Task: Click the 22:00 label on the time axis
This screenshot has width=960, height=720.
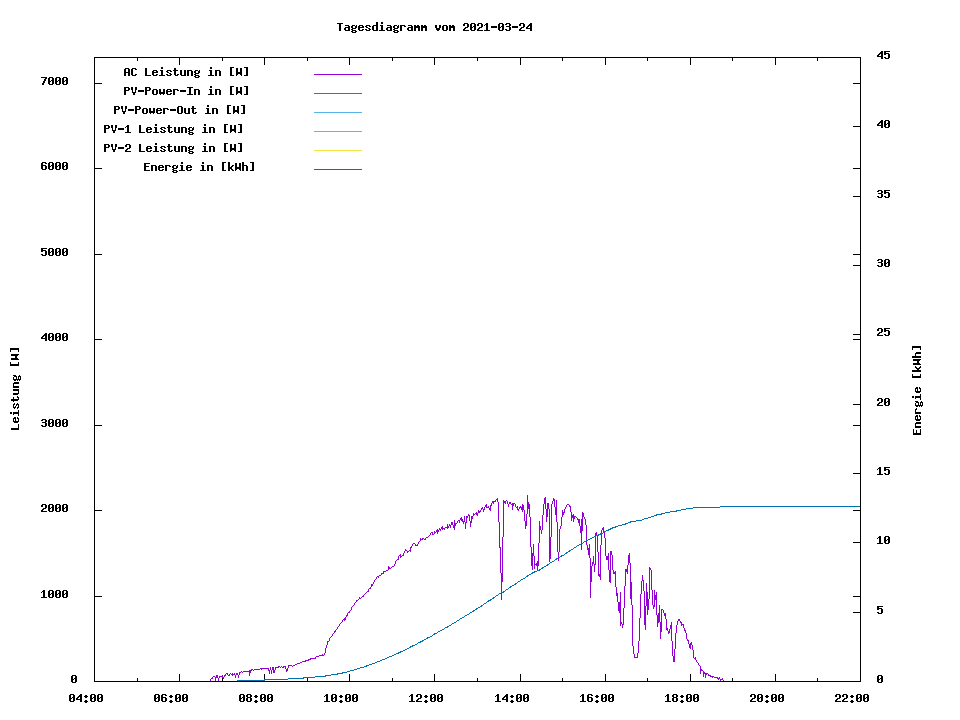Action: (x=851, y=698)
